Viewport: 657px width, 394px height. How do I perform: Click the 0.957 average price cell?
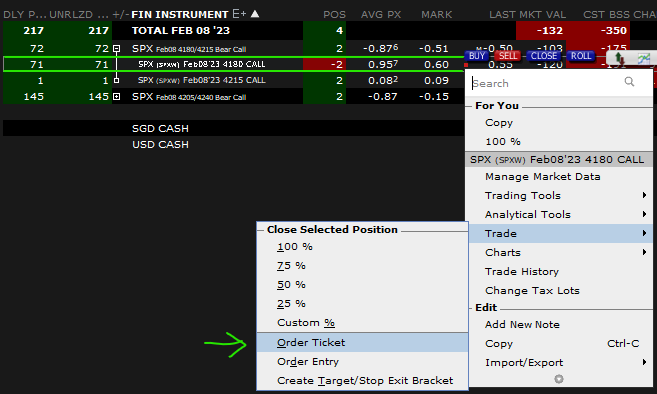point(383,65)
